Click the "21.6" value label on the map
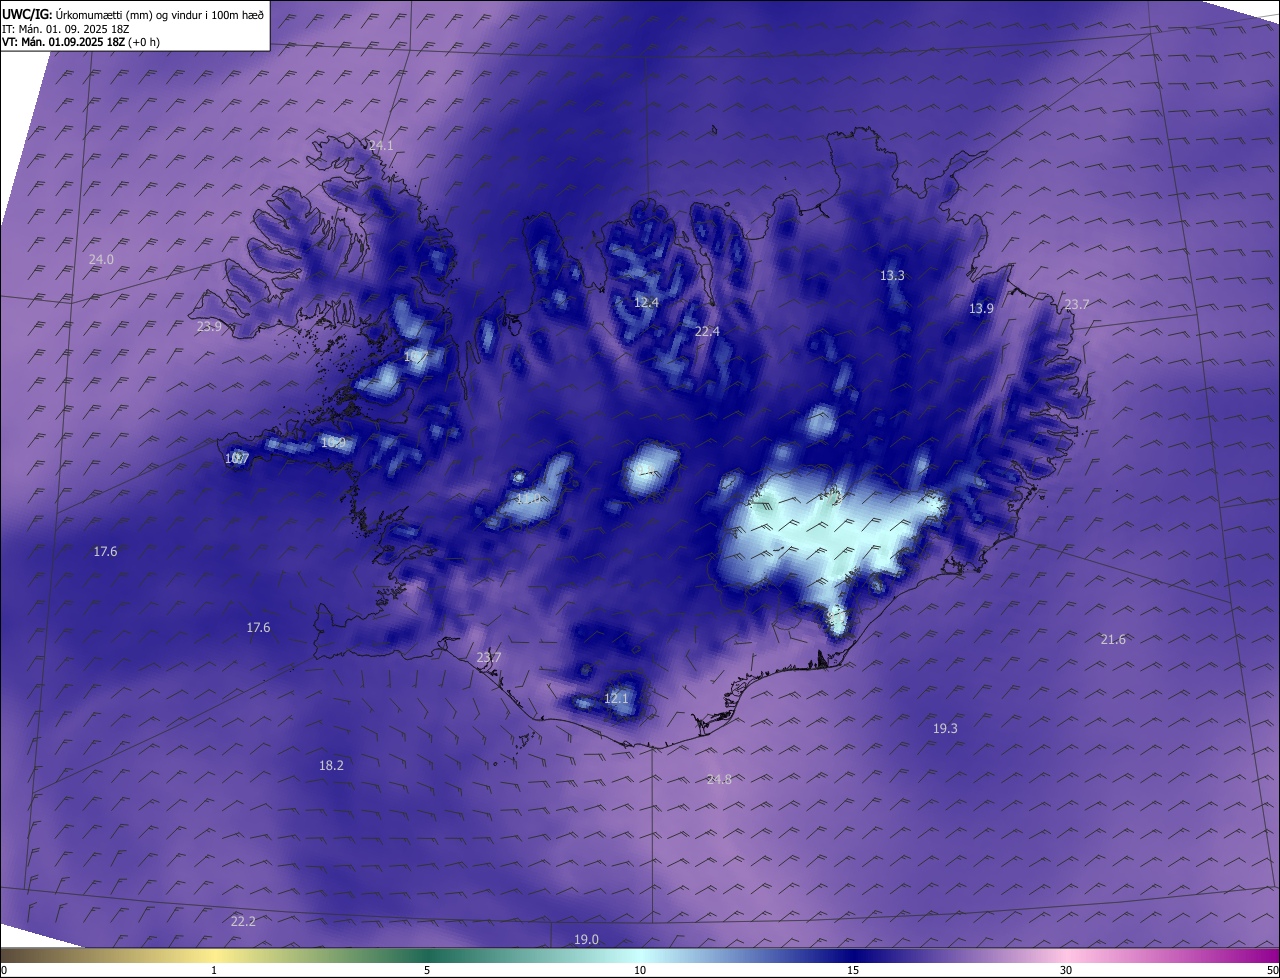Viewport: 1280px width, 978px height. pos(1113,639)
